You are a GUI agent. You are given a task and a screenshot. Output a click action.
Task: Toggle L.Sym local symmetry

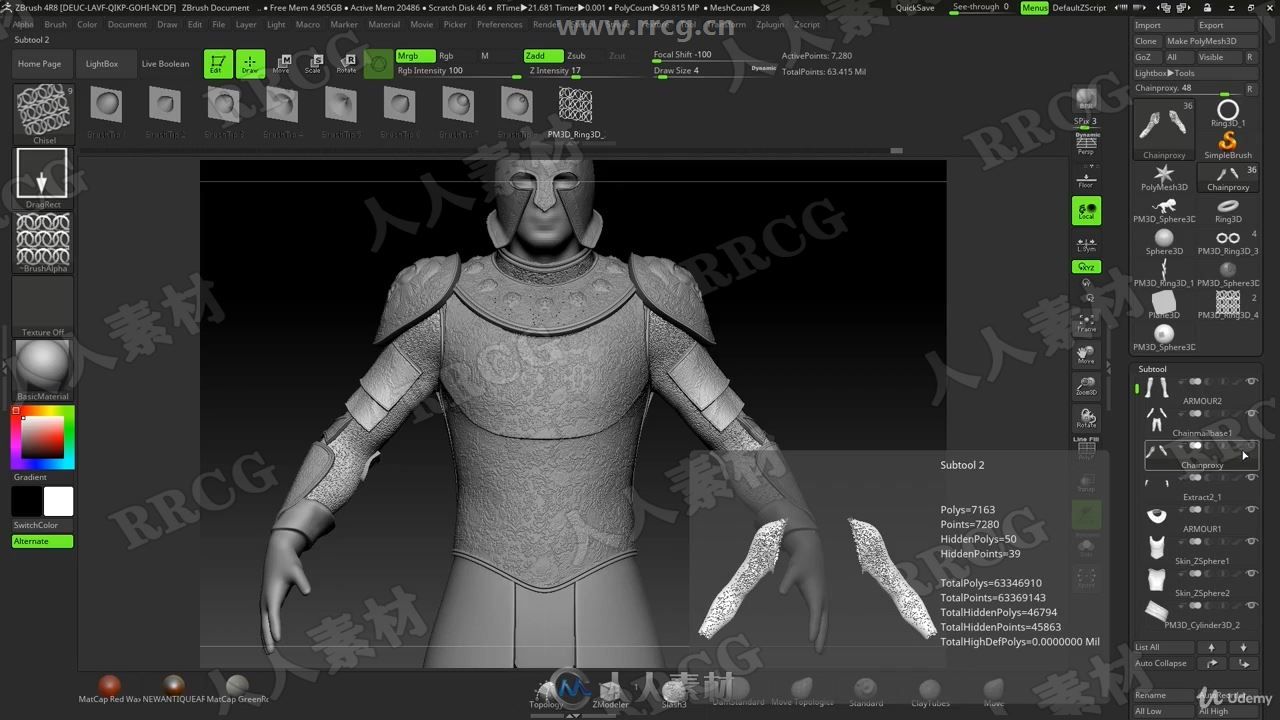point(1086,243)
